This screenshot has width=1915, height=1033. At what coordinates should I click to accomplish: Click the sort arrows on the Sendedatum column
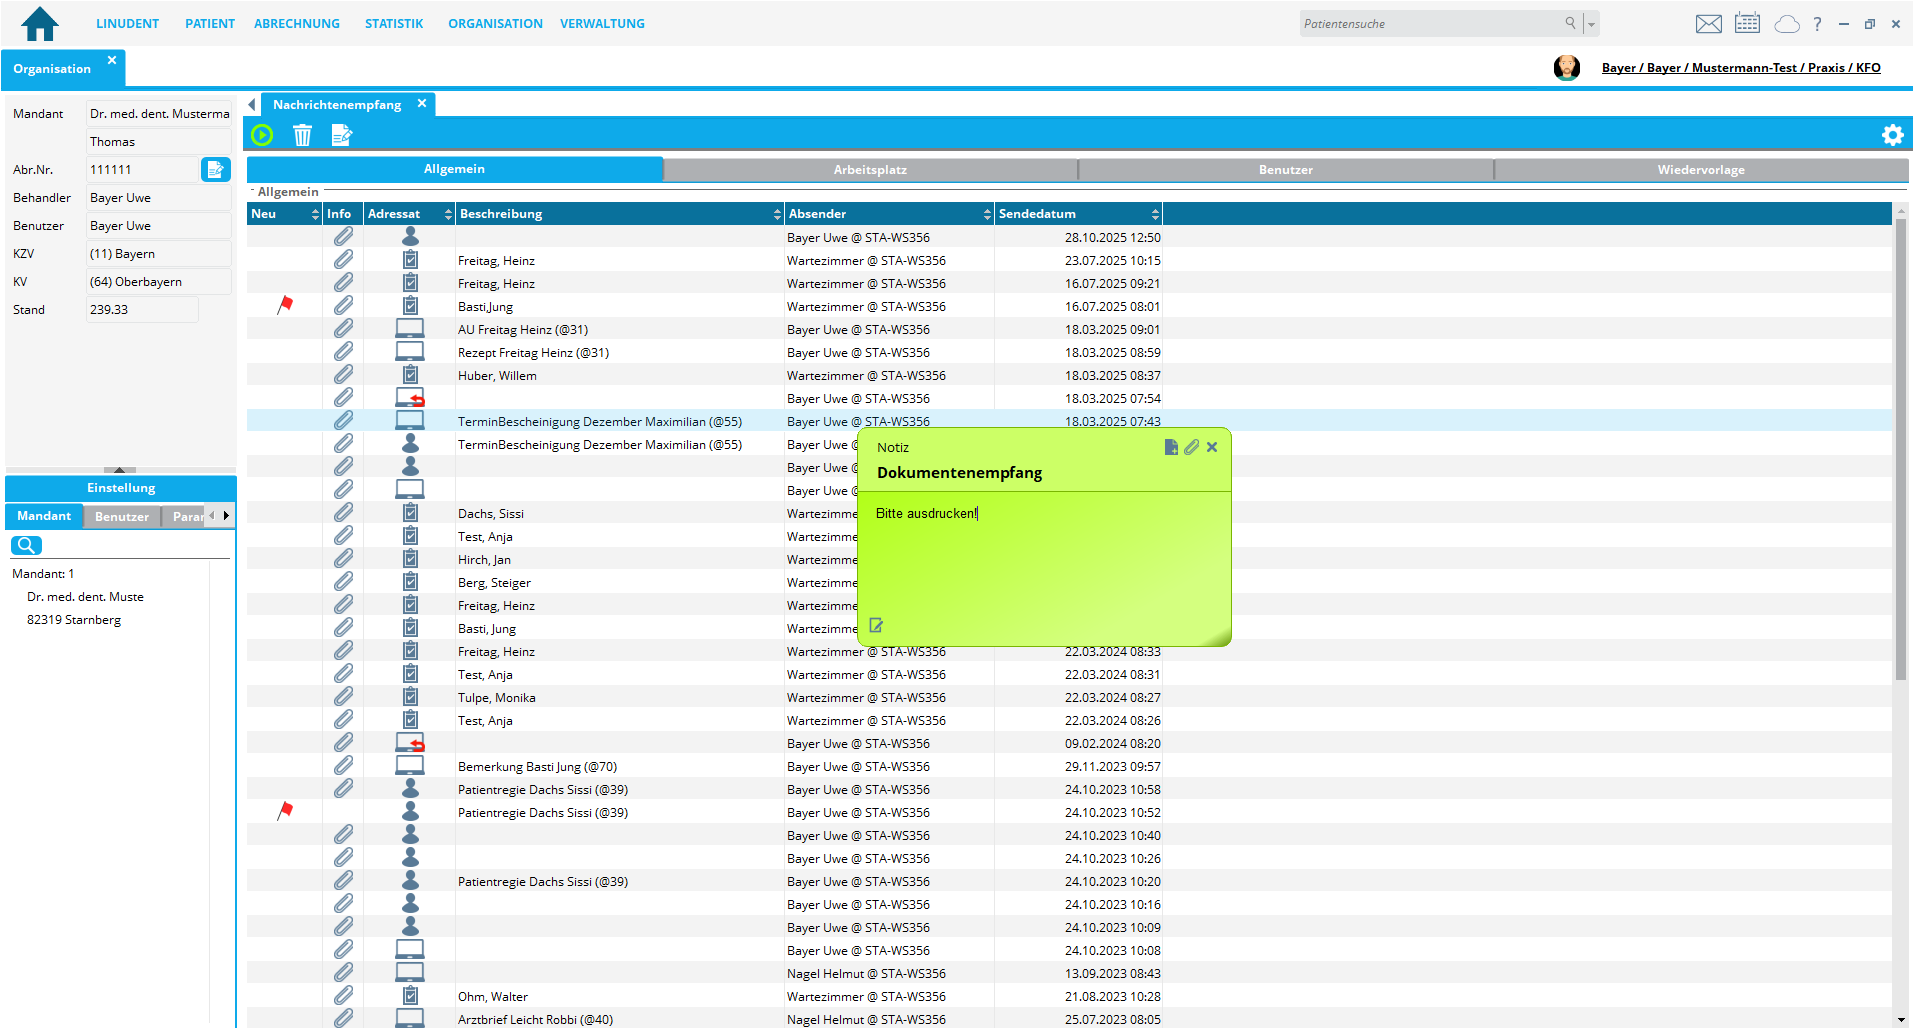1155,214
